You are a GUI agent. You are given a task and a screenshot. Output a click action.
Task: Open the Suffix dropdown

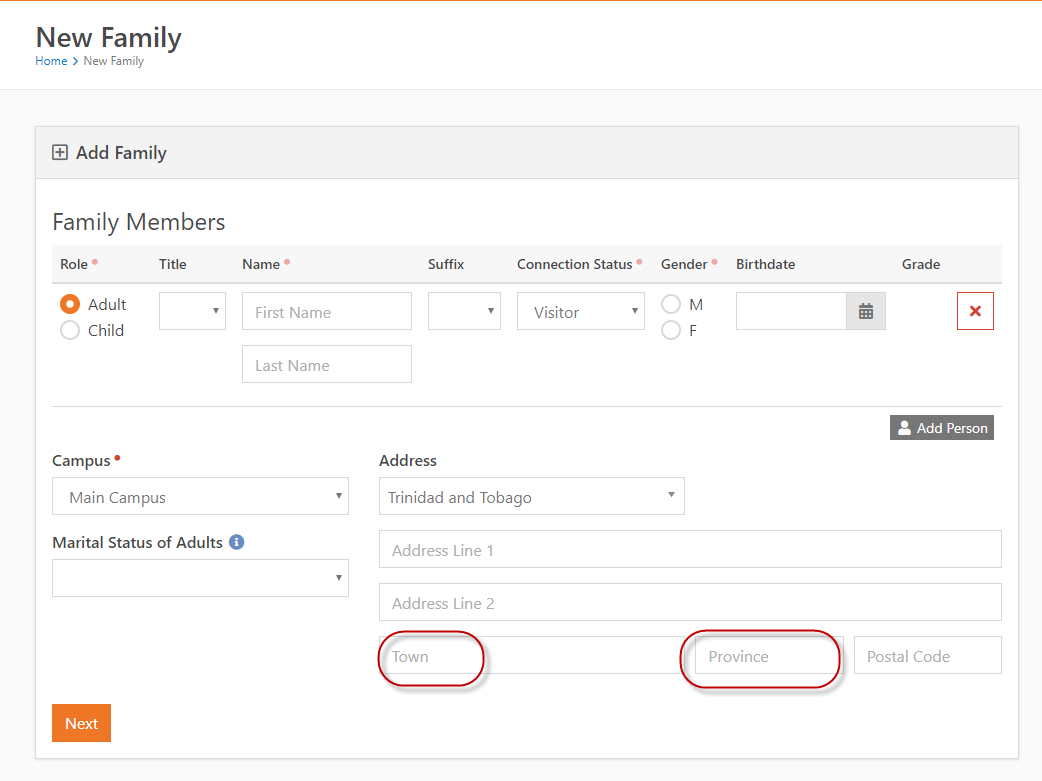(464, 311)
